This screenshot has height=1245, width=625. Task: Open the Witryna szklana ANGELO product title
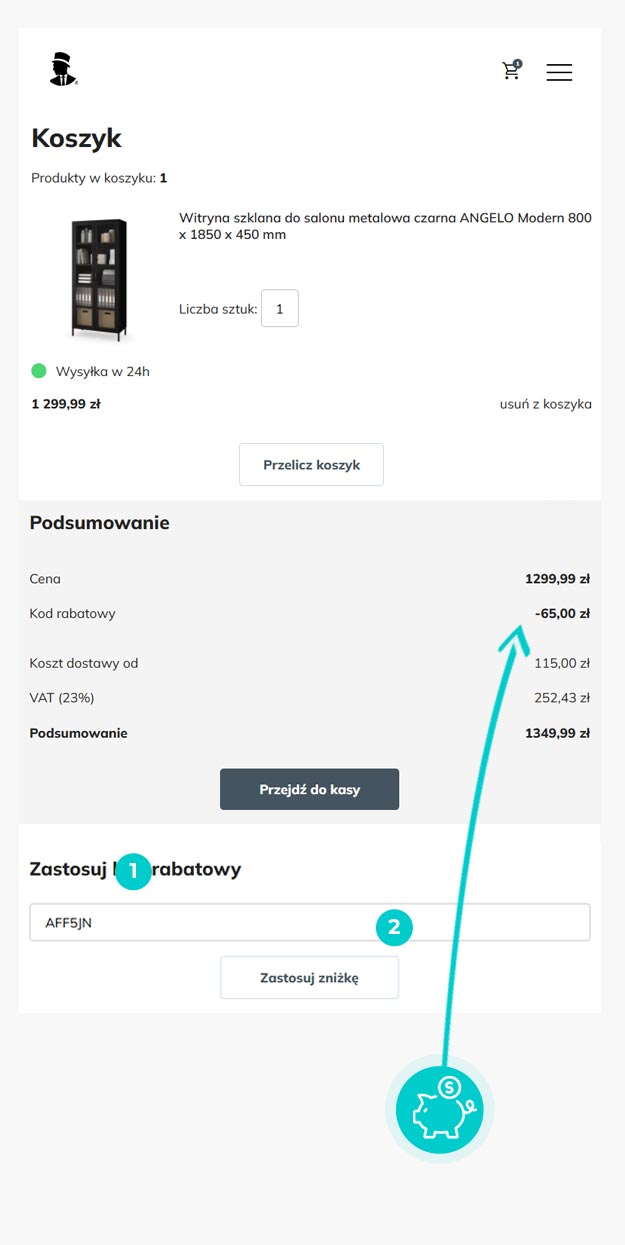(385, 226)
